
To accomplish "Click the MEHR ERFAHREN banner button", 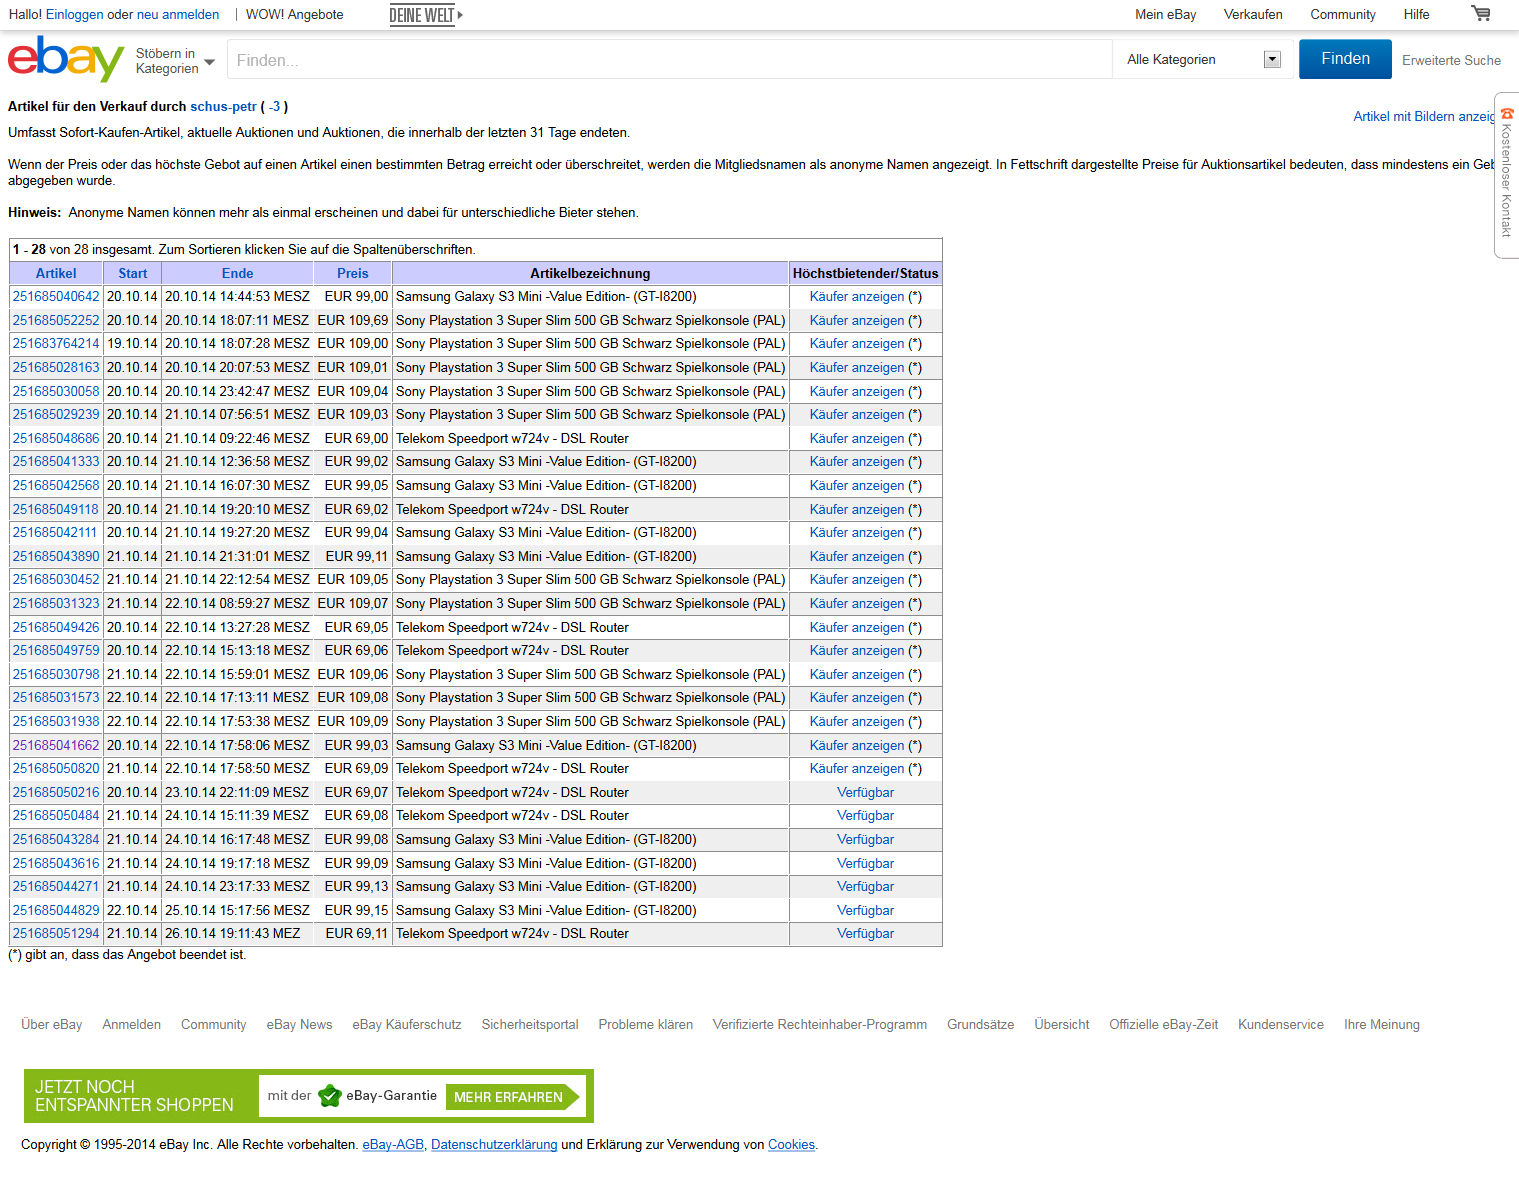I will [512, 1097].
